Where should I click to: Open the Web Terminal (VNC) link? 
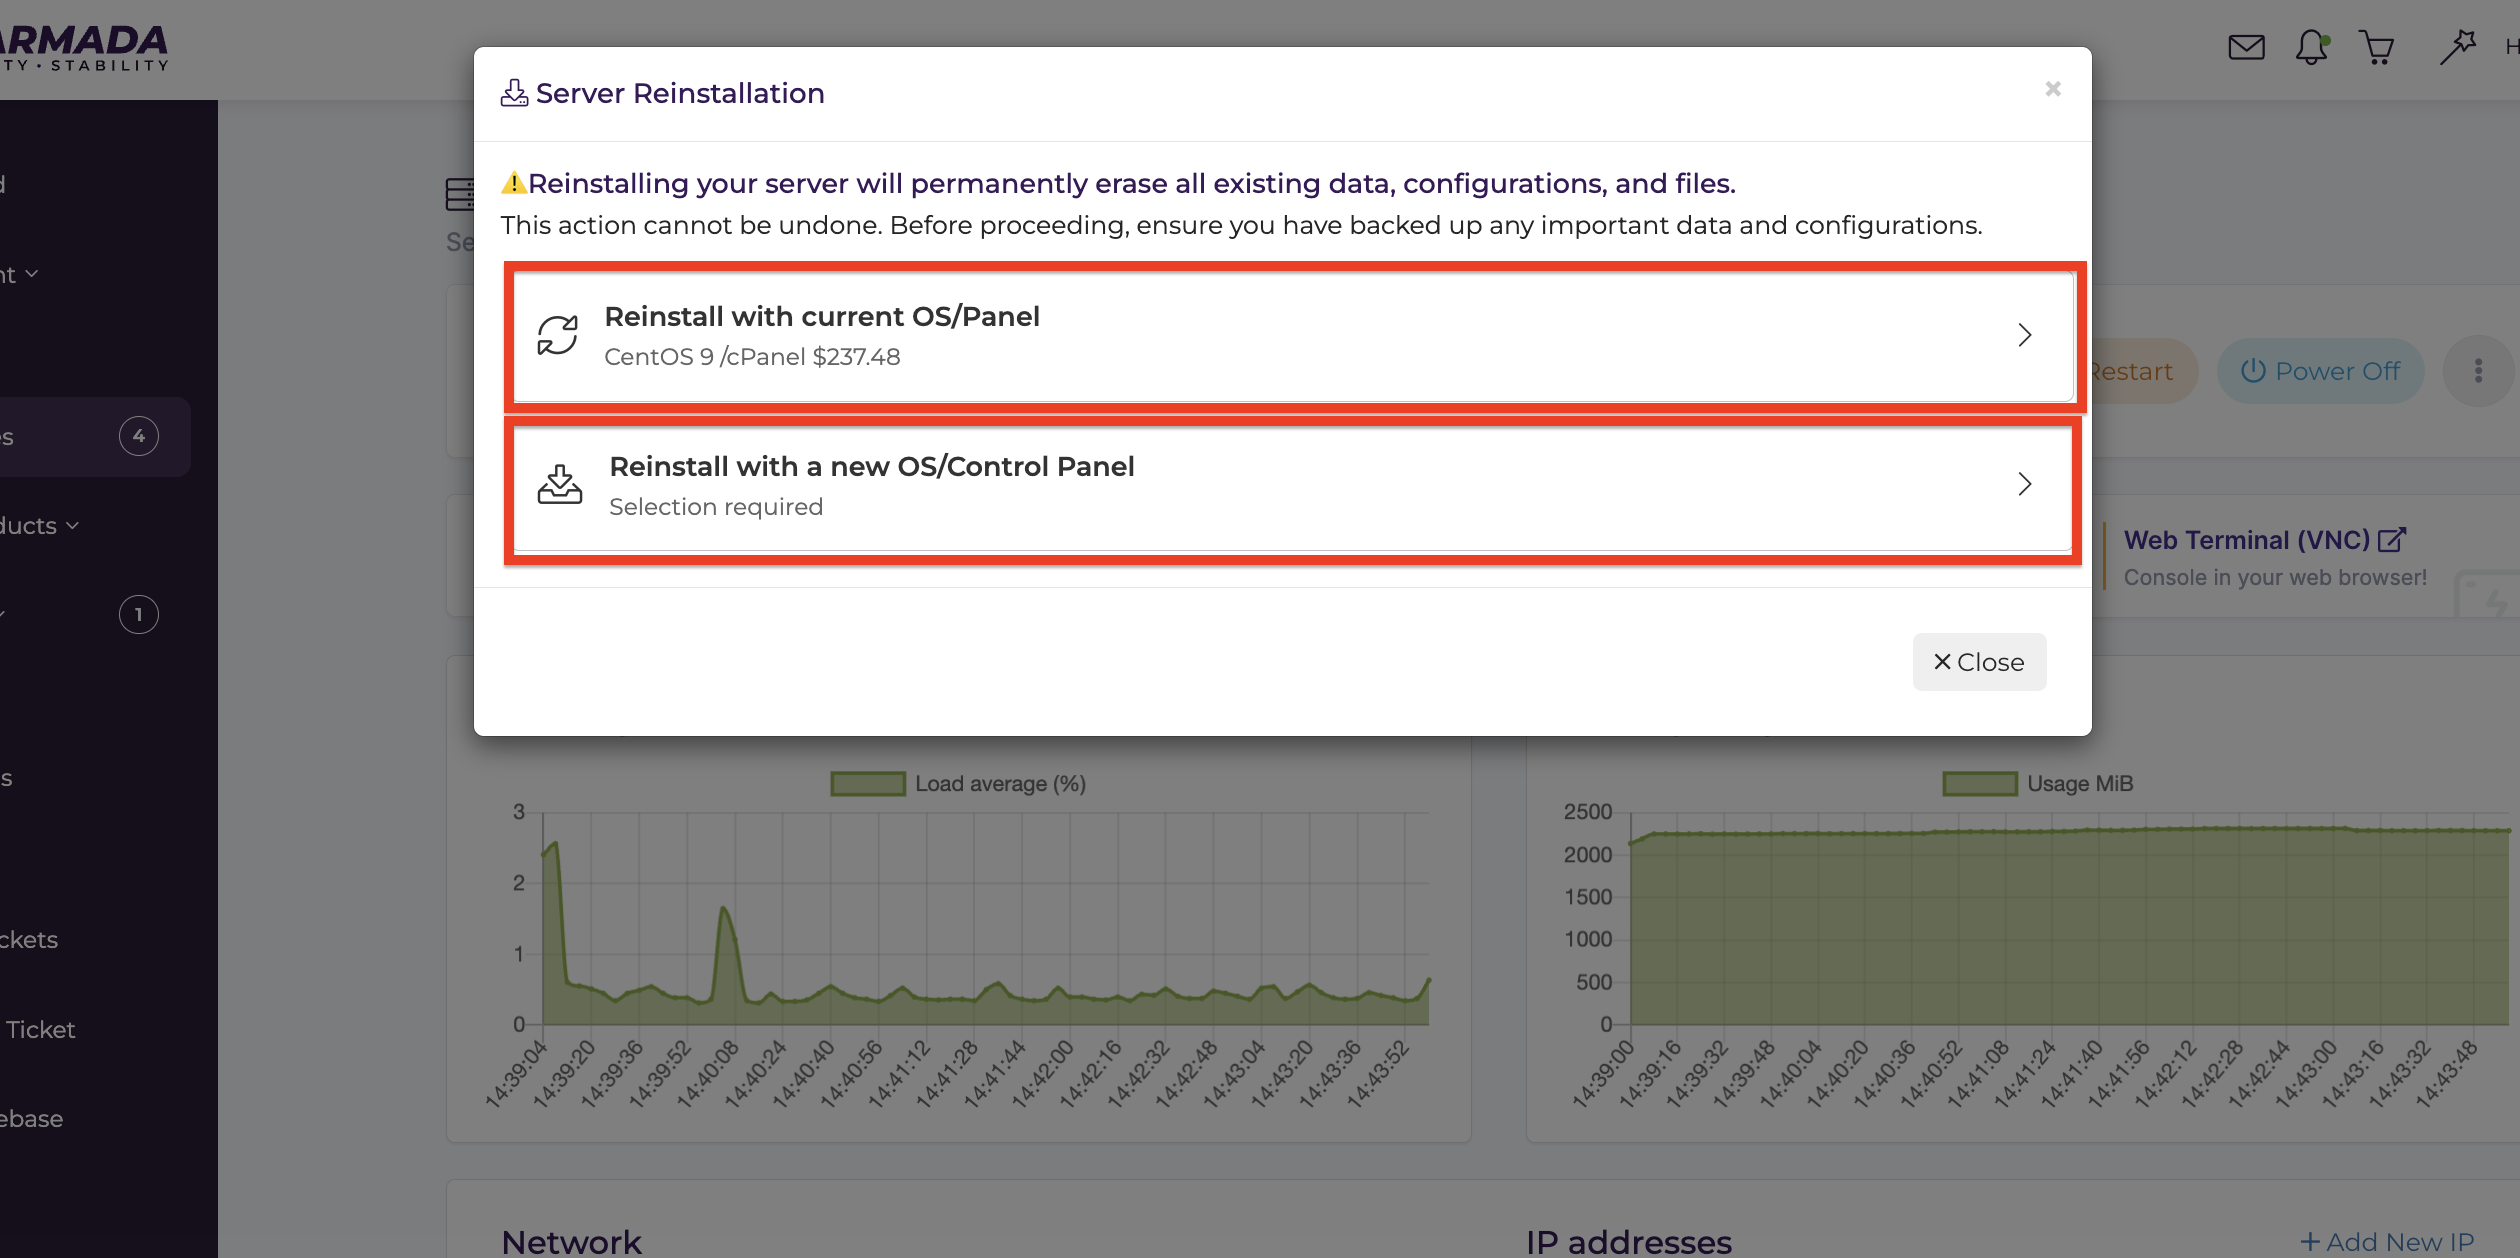coord(2246,540)
